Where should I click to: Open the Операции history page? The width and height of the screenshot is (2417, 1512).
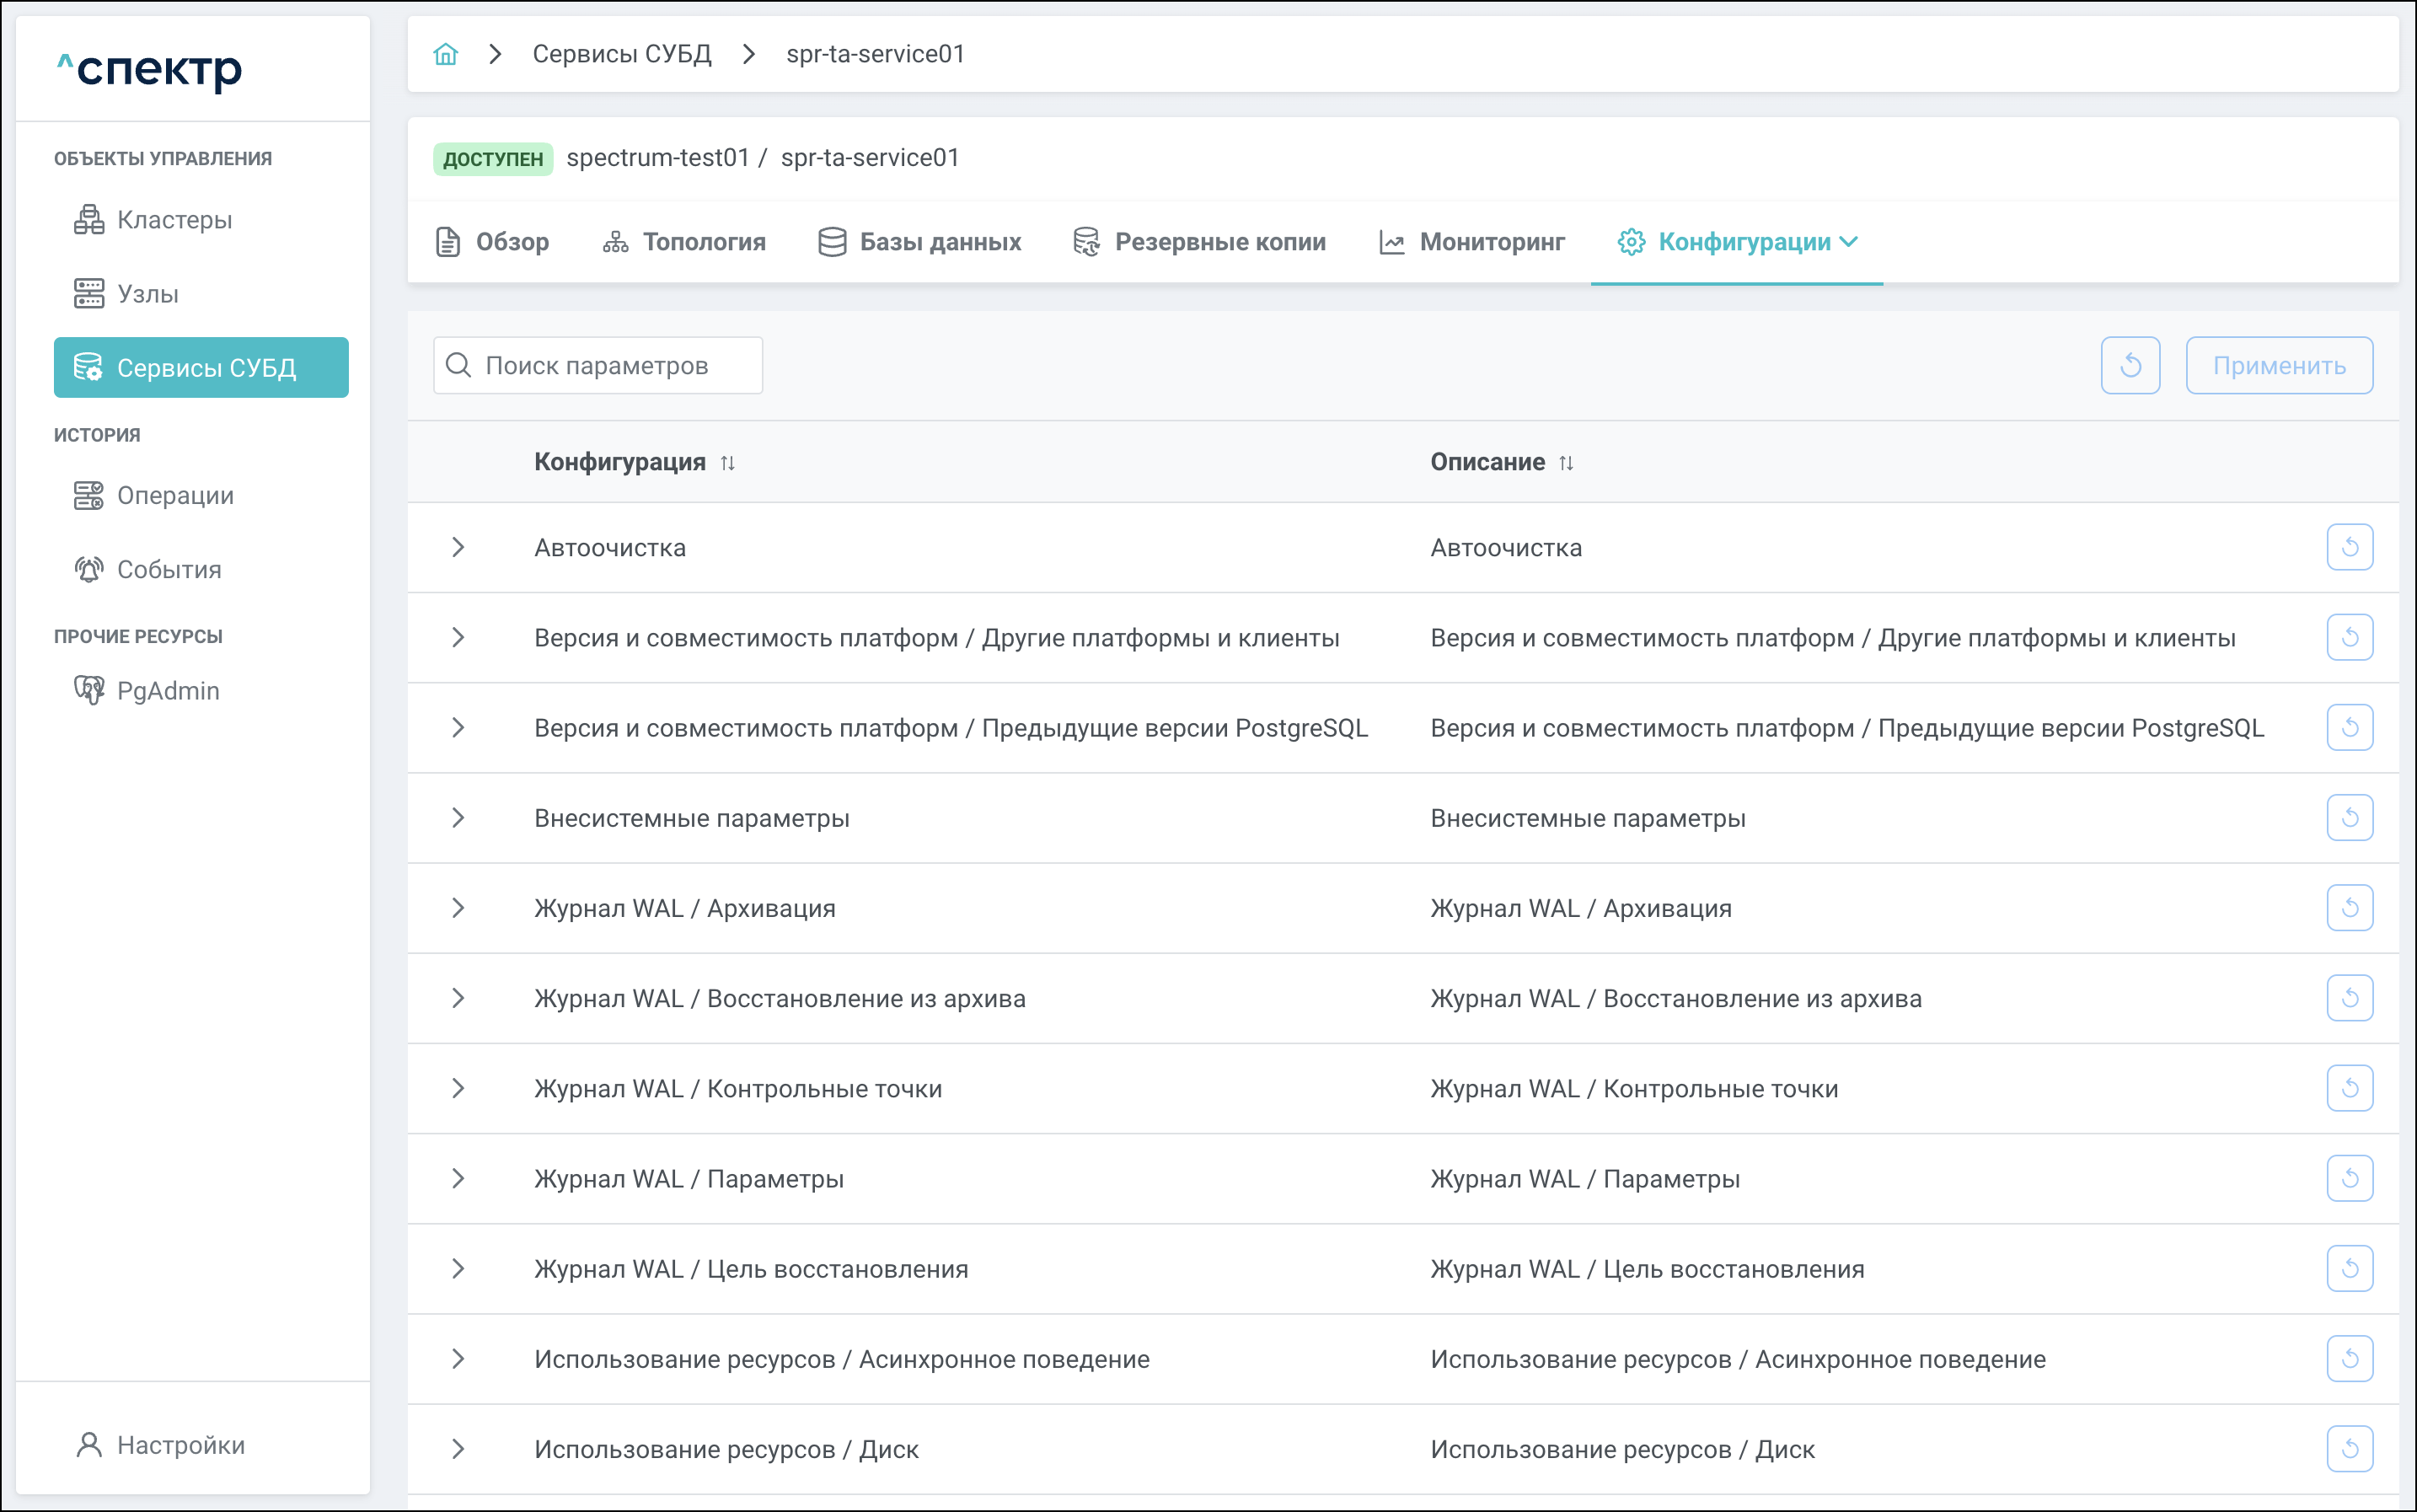[x=174, y=496]
